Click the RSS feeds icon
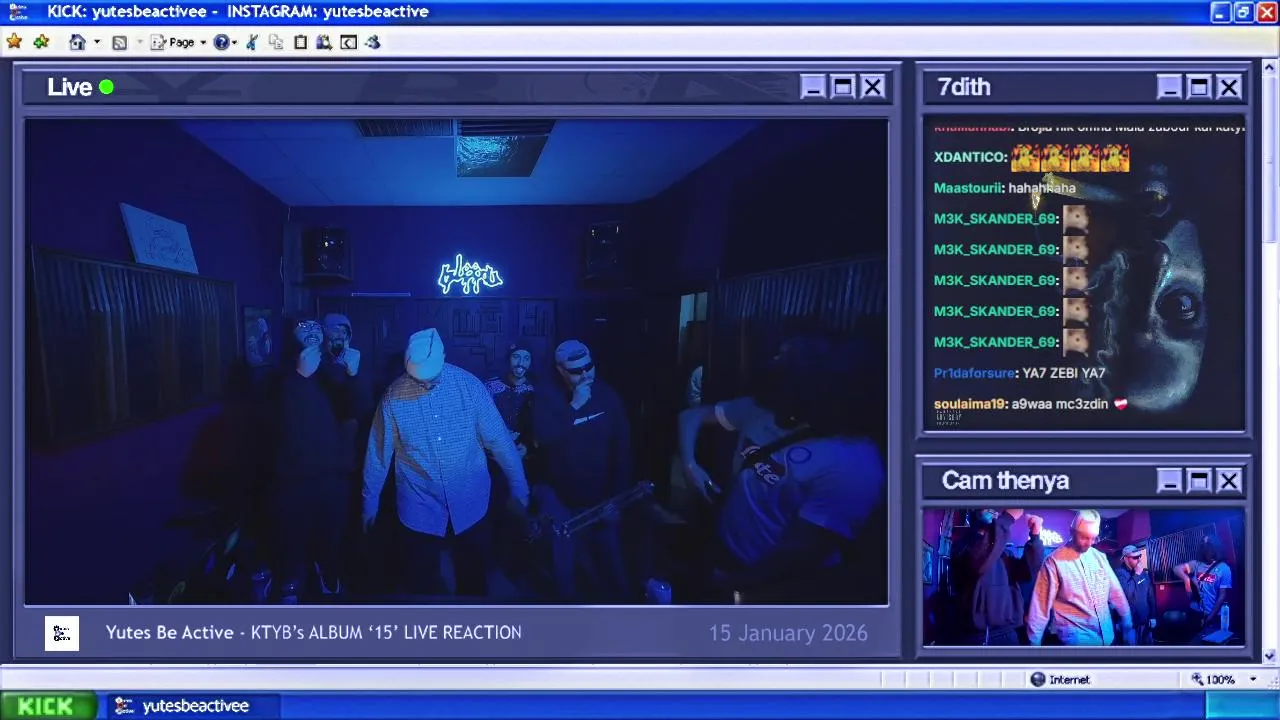Viewport: 1280px width, 720px height. click(x=120, y=42)
